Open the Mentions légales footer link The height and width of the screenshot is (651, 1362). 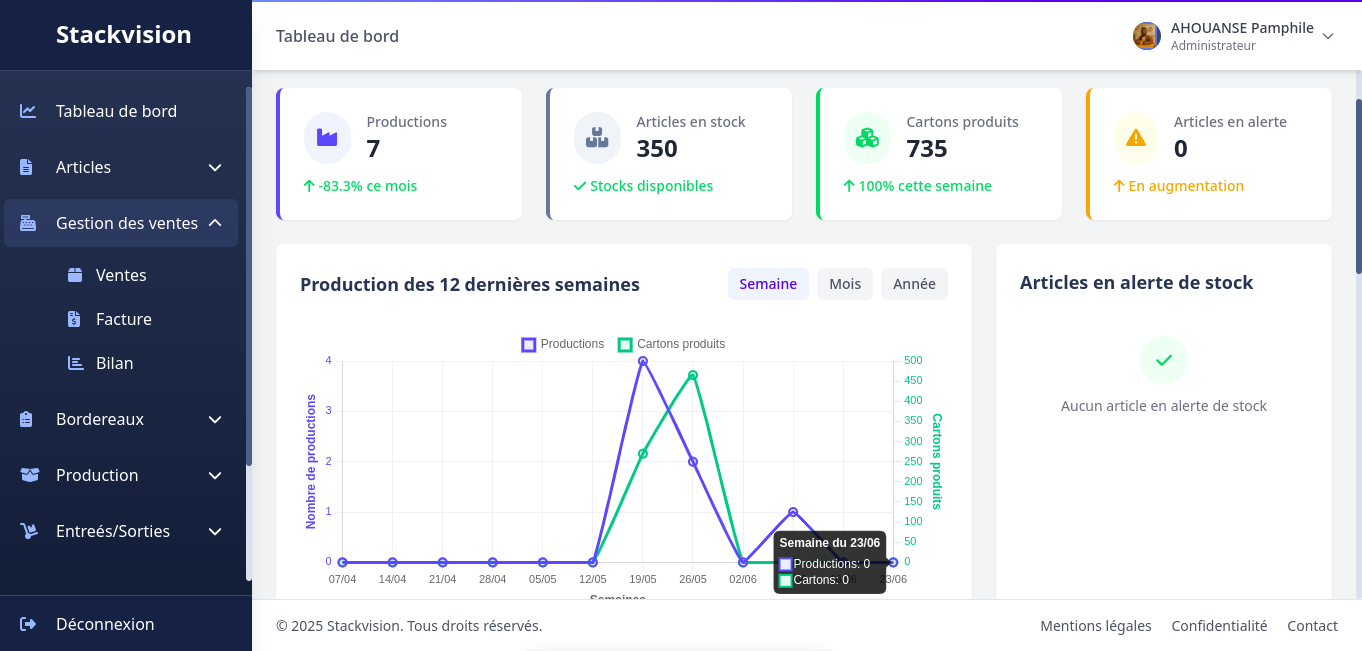(x=1095, y=626)
